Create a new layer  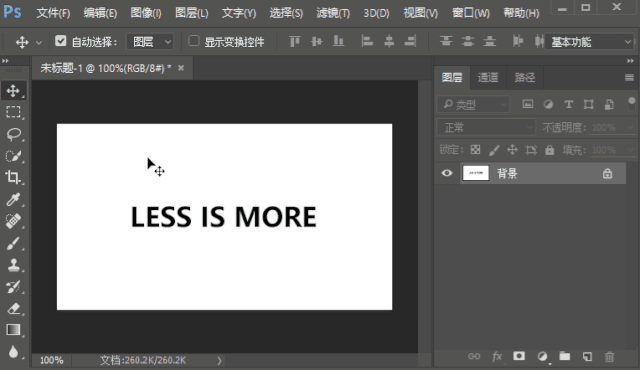click(587, 356)
